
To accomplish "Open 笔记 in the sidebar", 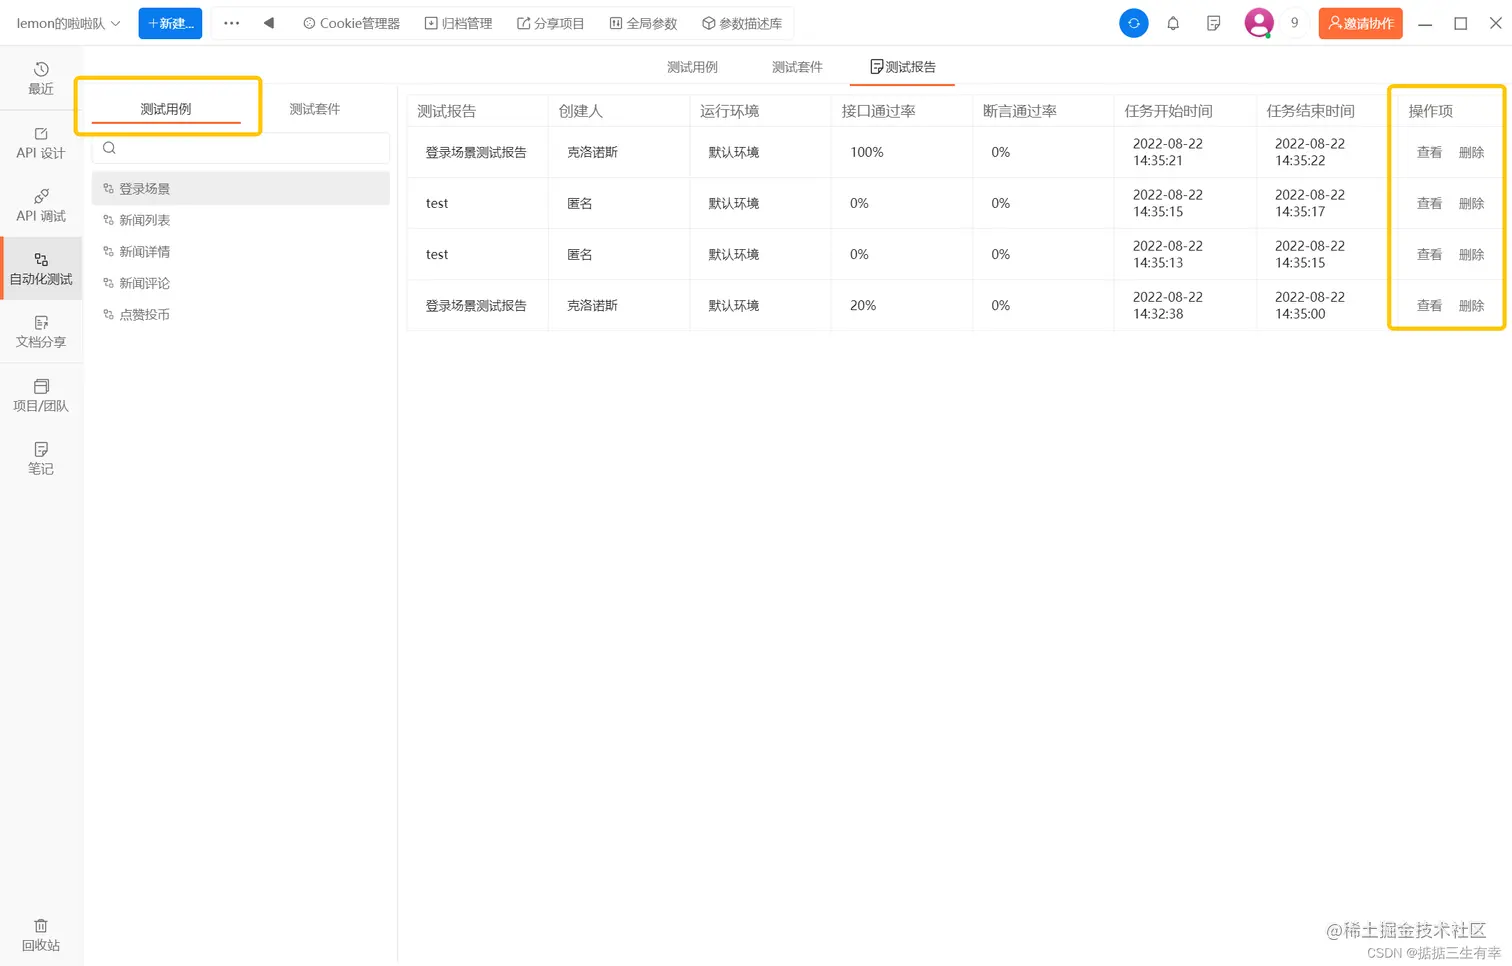I will [x=40, y=458].
